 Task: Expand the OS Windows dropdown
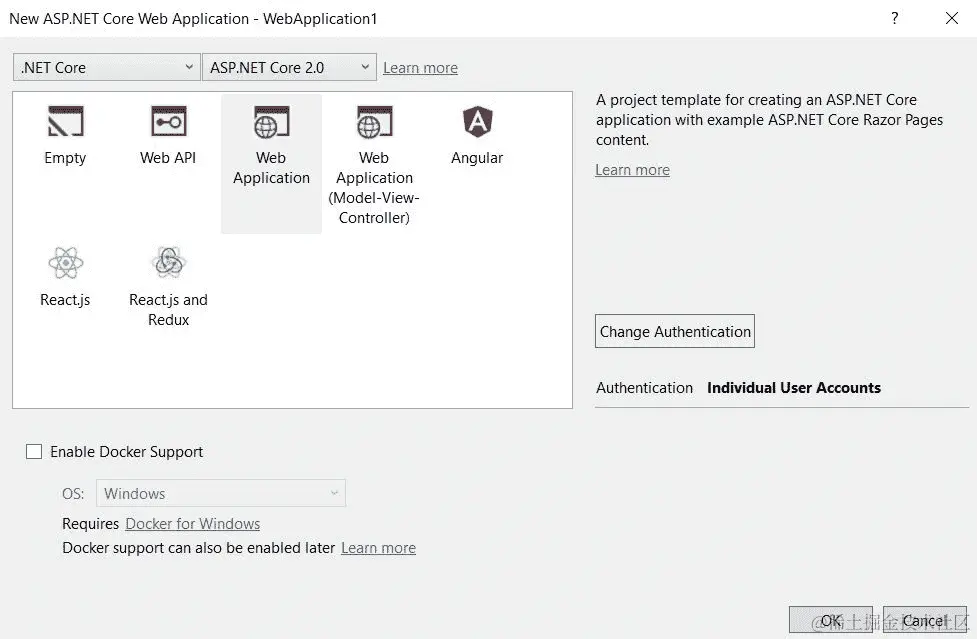tap(221, 493)
